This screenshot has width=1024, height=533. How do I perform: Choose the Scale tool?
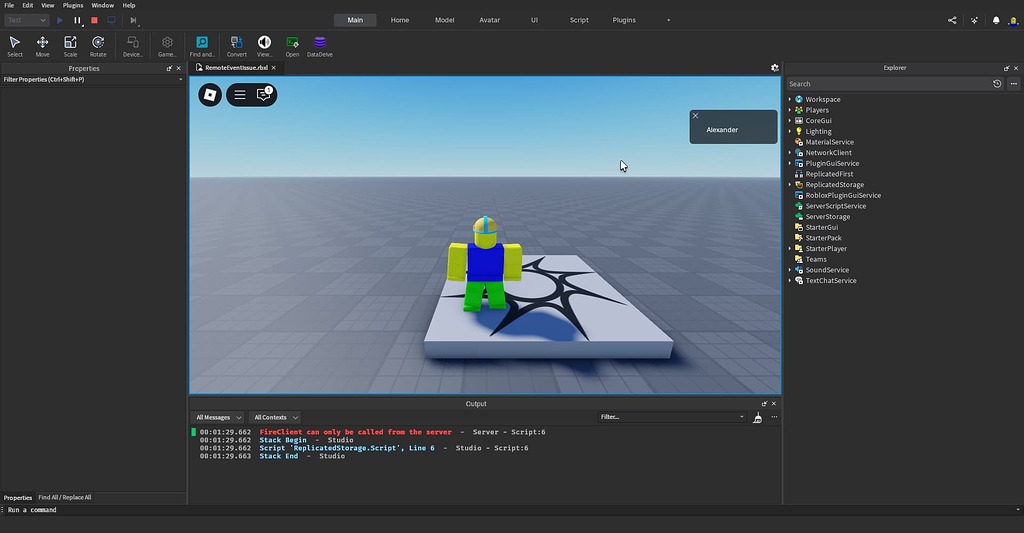pyautogui.click(x=70, y=45)
